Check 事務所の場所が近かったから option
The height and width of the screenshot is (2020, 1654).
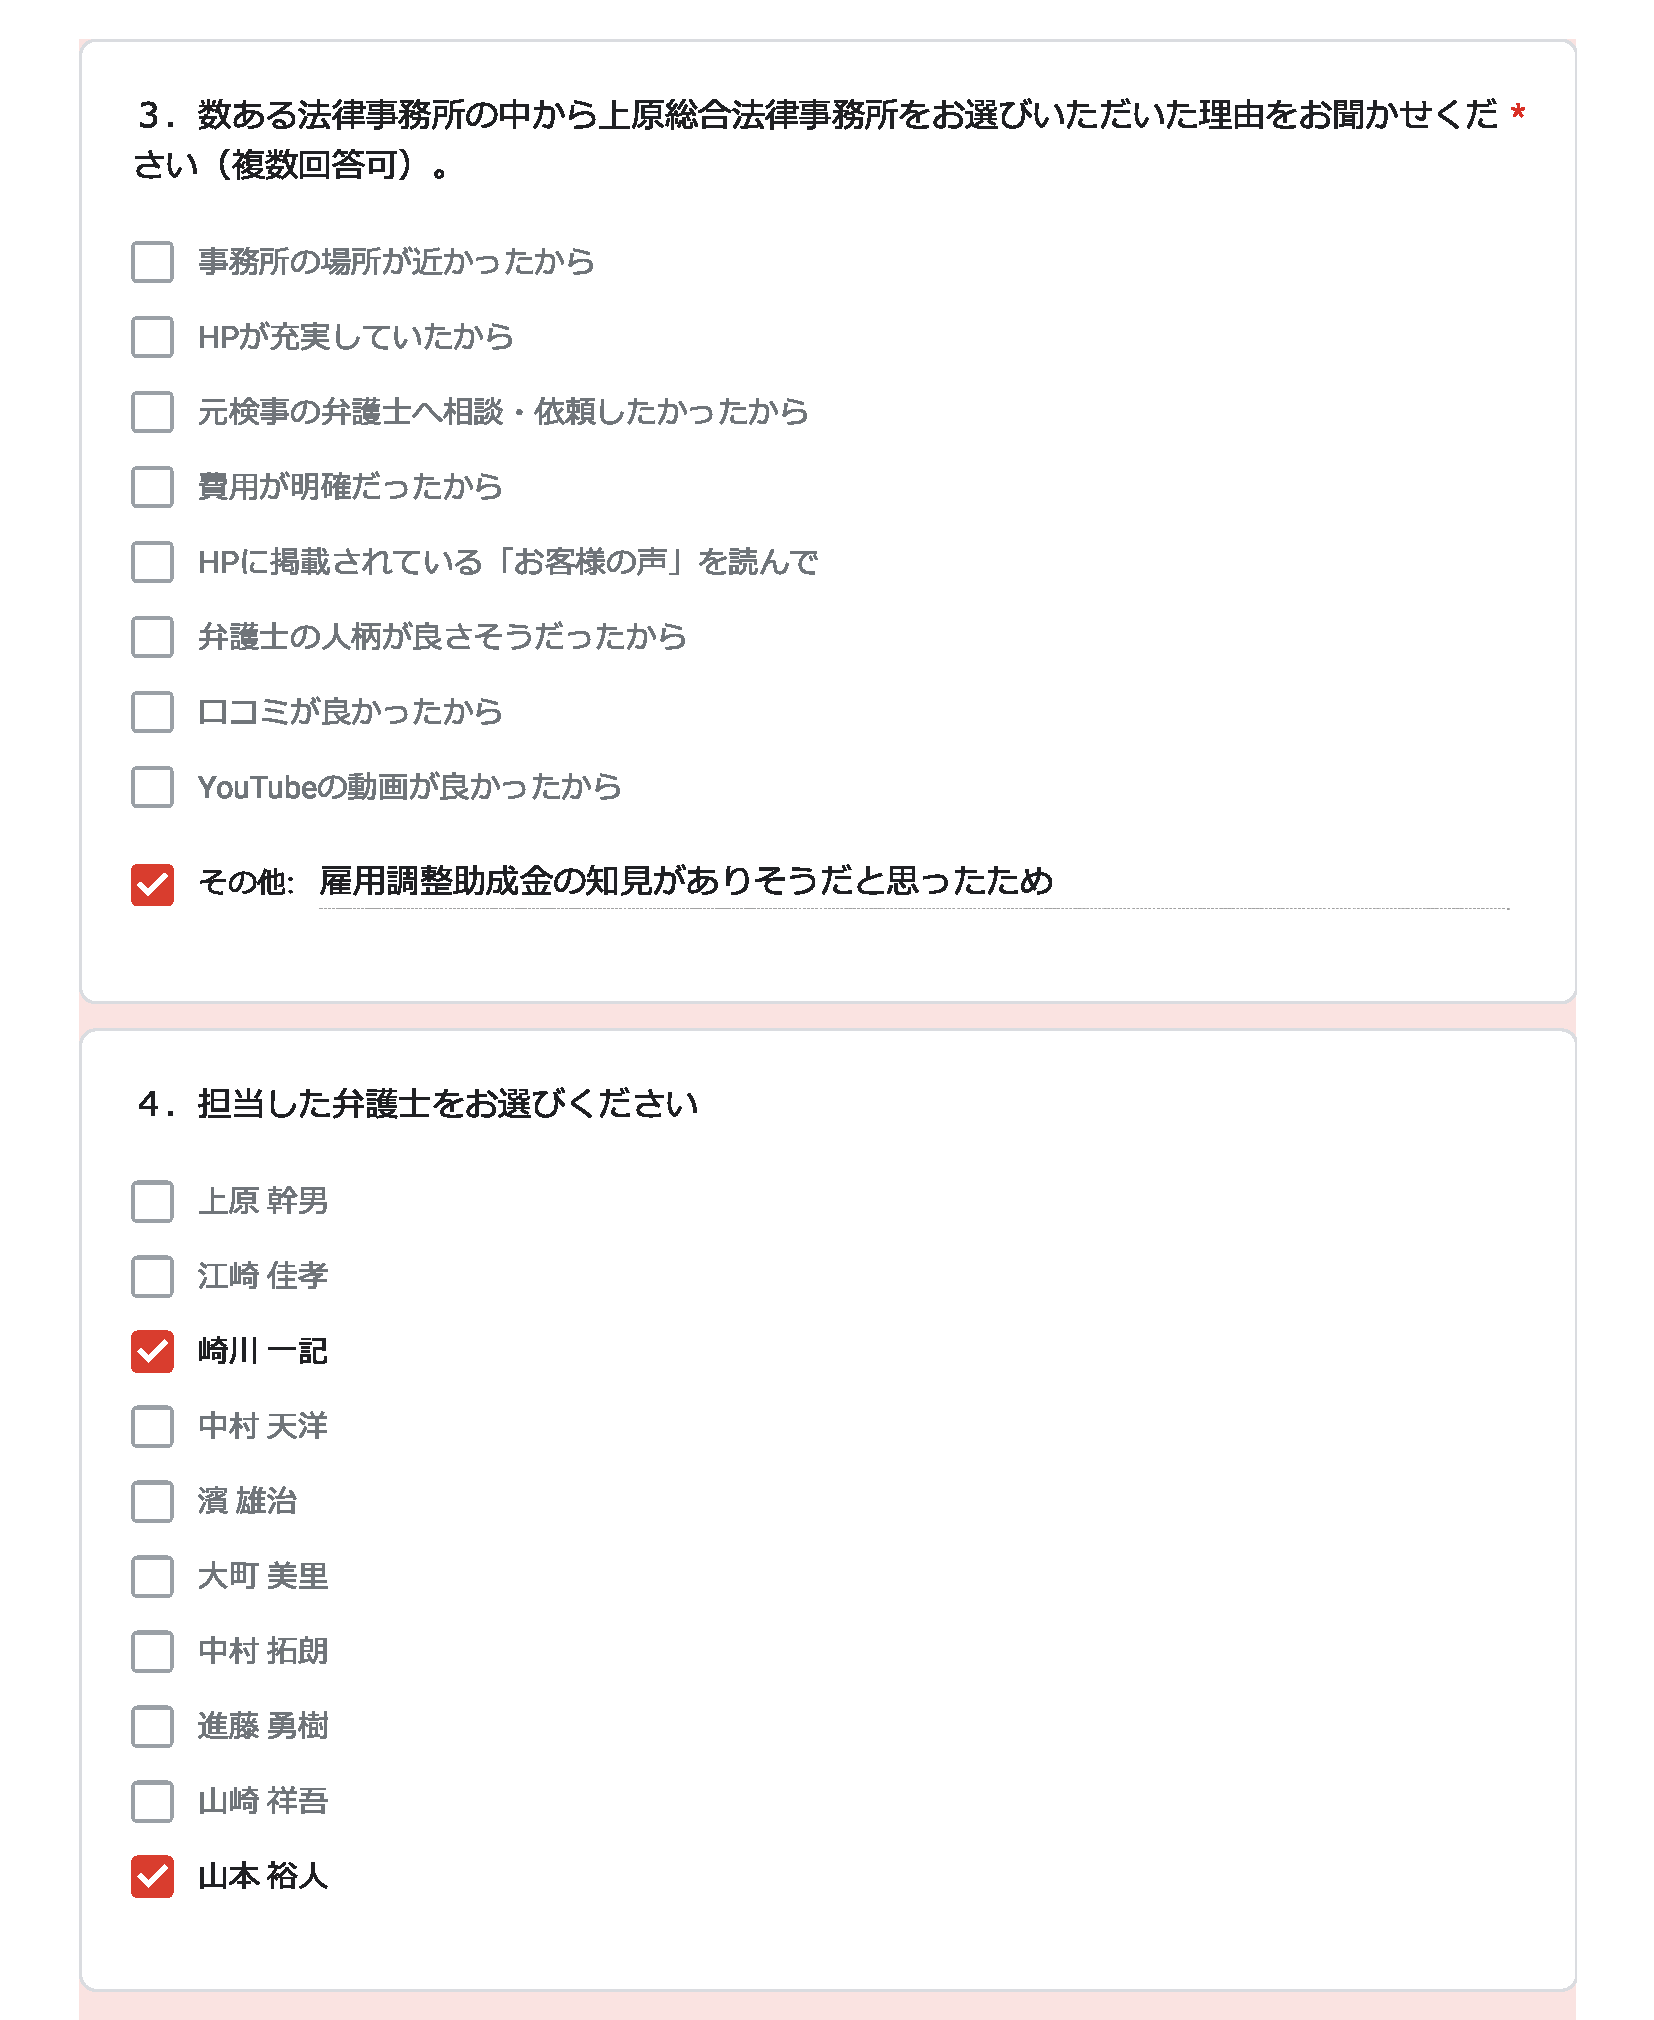(x=152, y=262)
